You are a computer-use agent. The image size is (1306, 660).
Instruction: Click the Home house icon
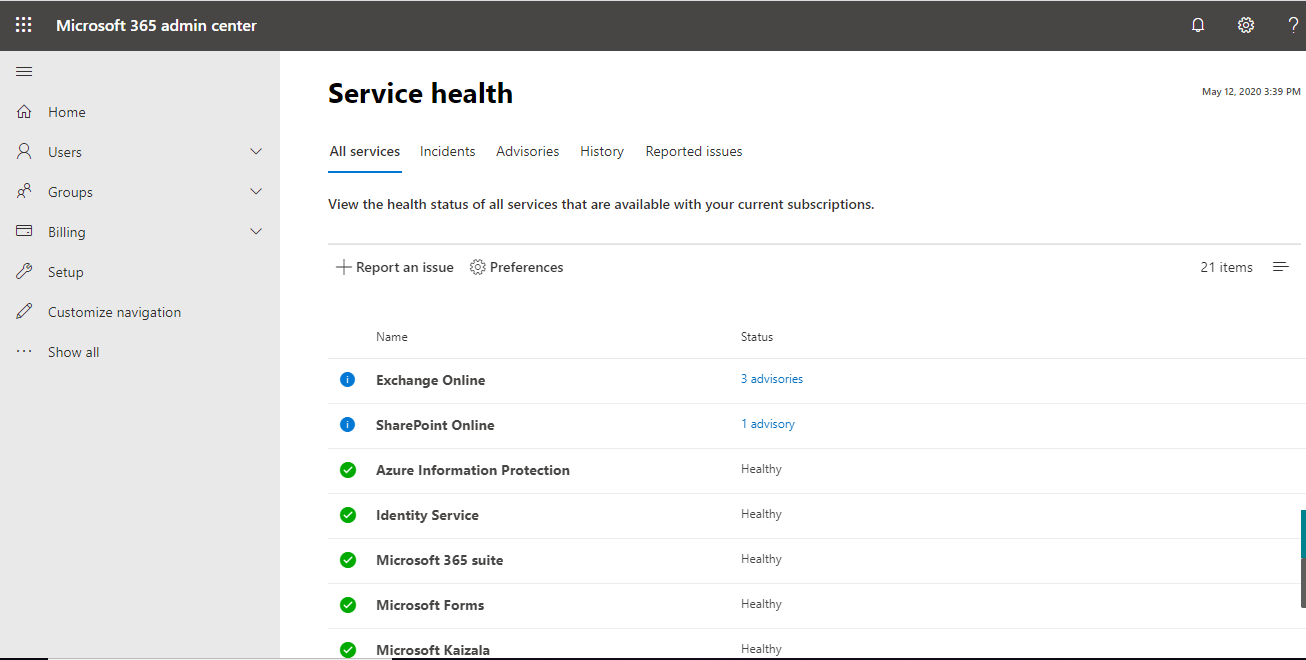point(25,112)
